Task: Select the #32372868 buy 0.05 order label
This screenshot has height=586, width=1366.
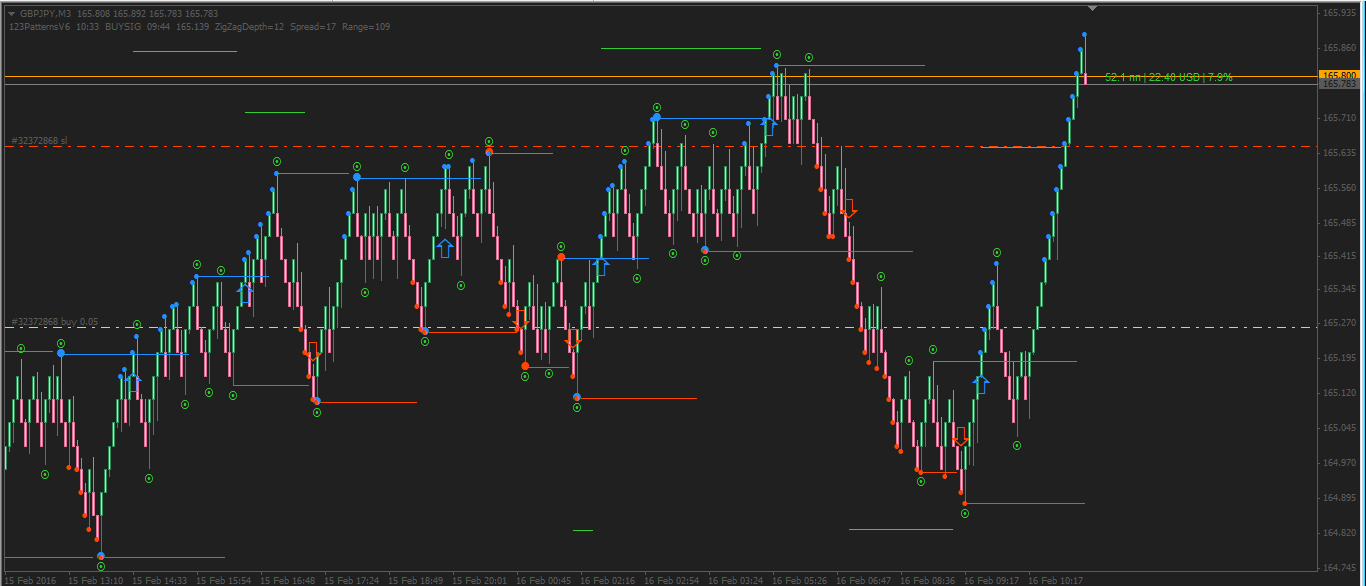Action: (x=54, y=322)
